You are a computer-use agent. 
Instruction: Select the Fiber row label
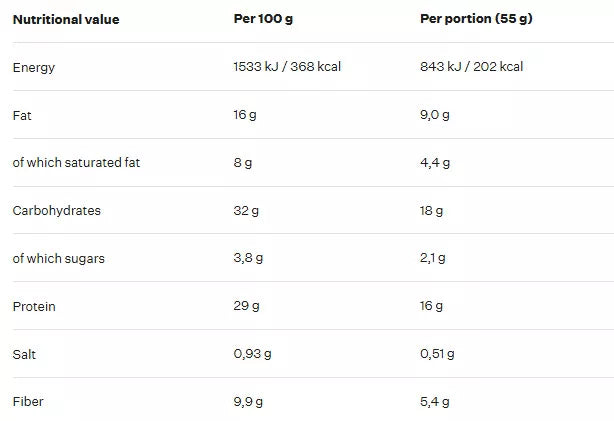point(28,402)
